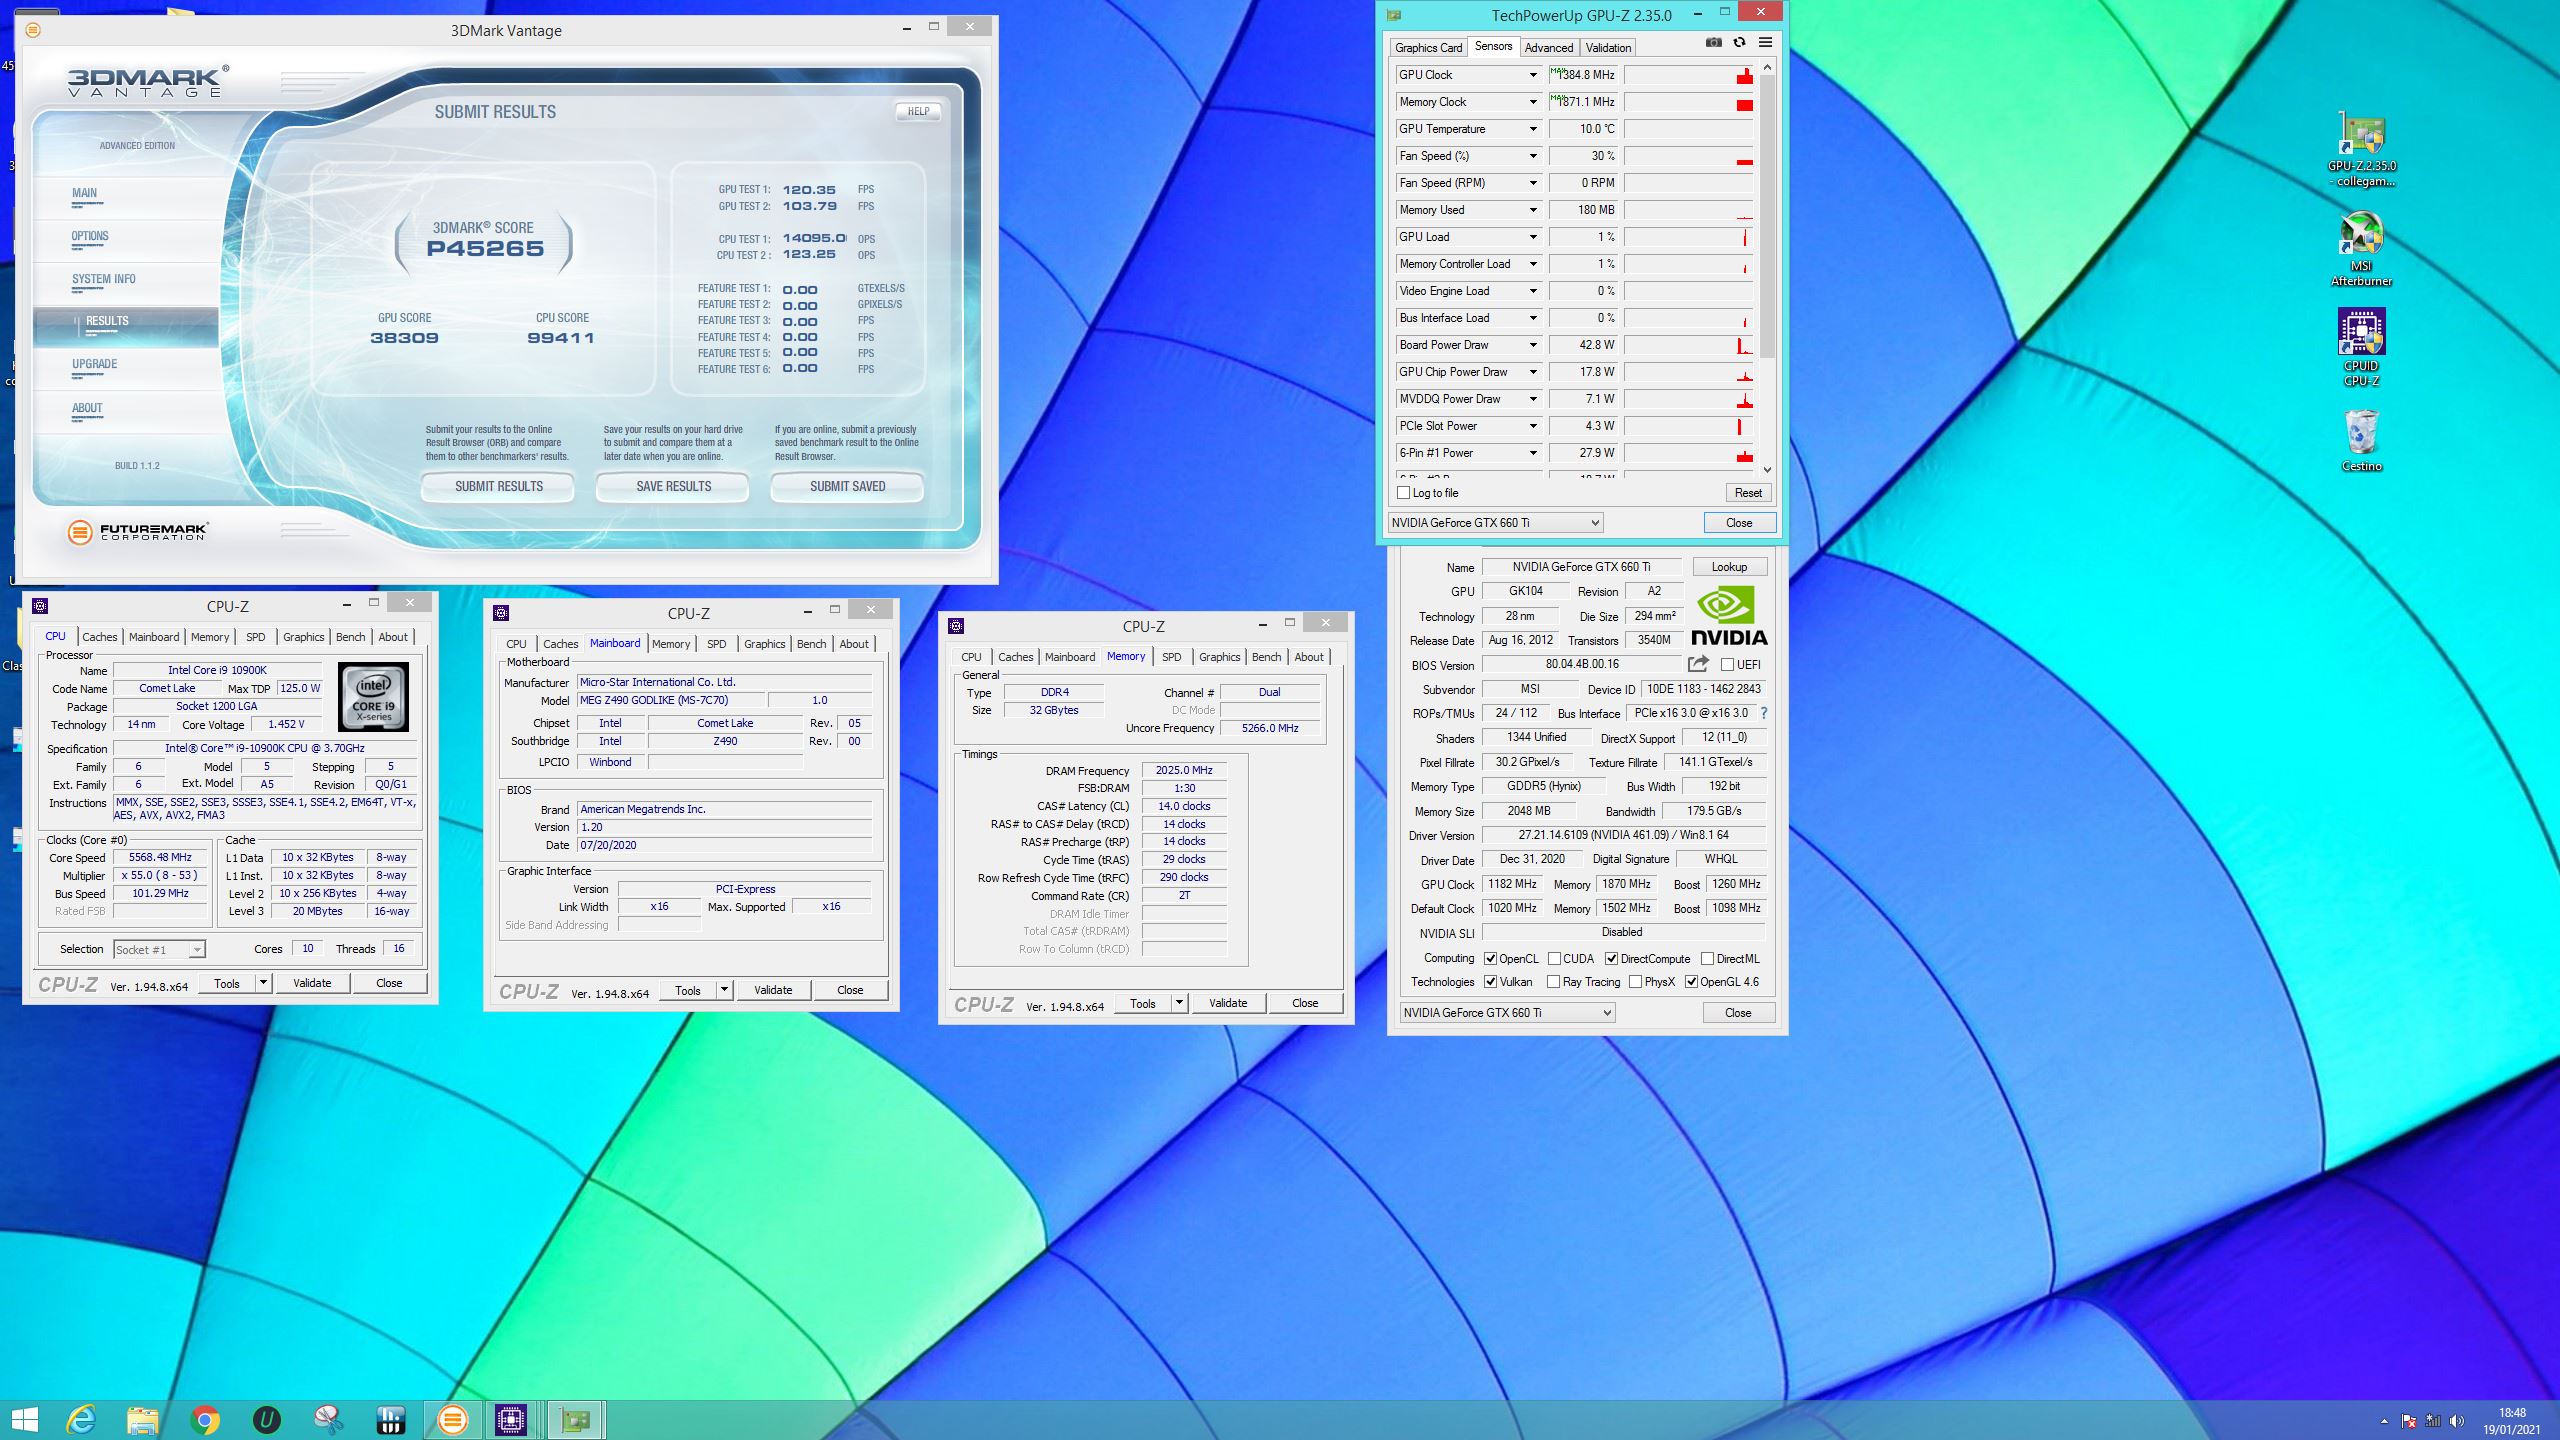Click the SAVE RESULTS button
This screenshot has width=2560, height=1440.
pos(673,486)
